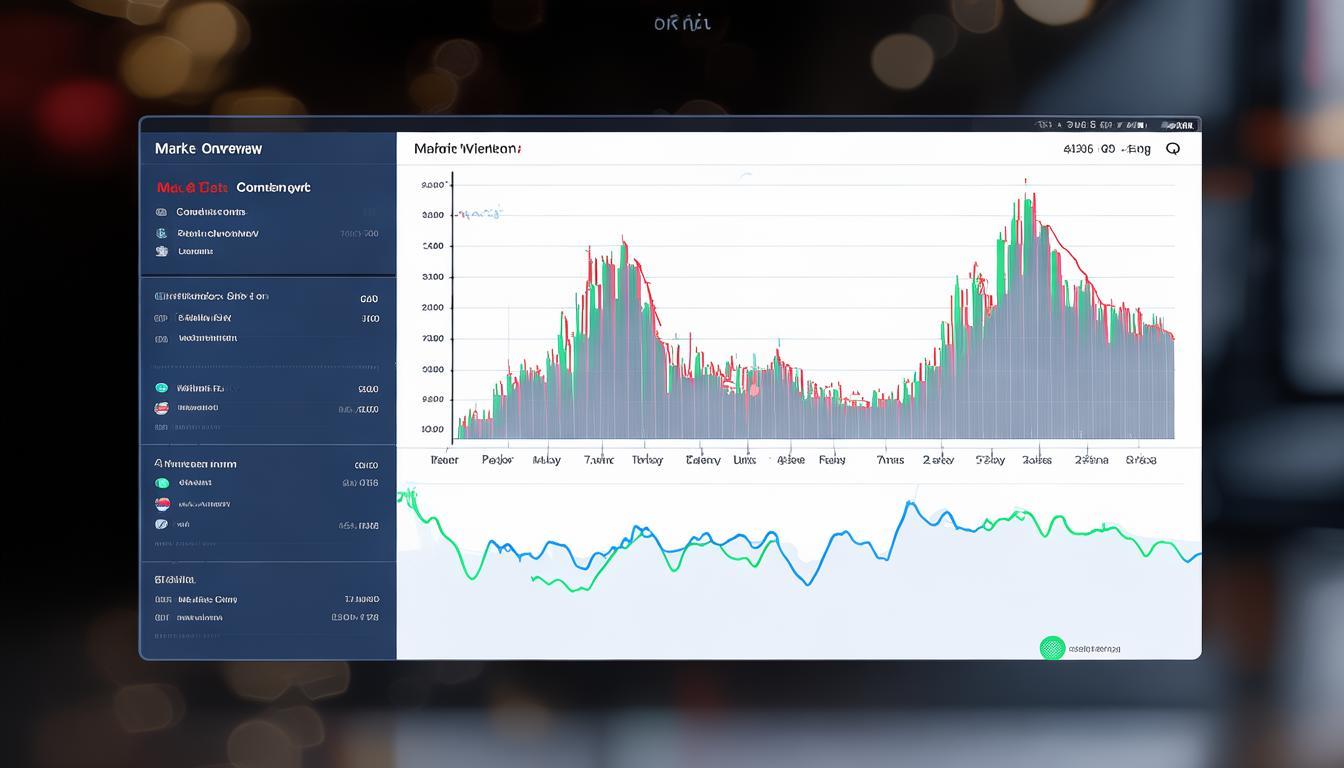The width and height of the screenshot is (1344, 768).
Task: Click the blue line peak in the lower chart
Action: pyautogui.click(x=909, y=504)
